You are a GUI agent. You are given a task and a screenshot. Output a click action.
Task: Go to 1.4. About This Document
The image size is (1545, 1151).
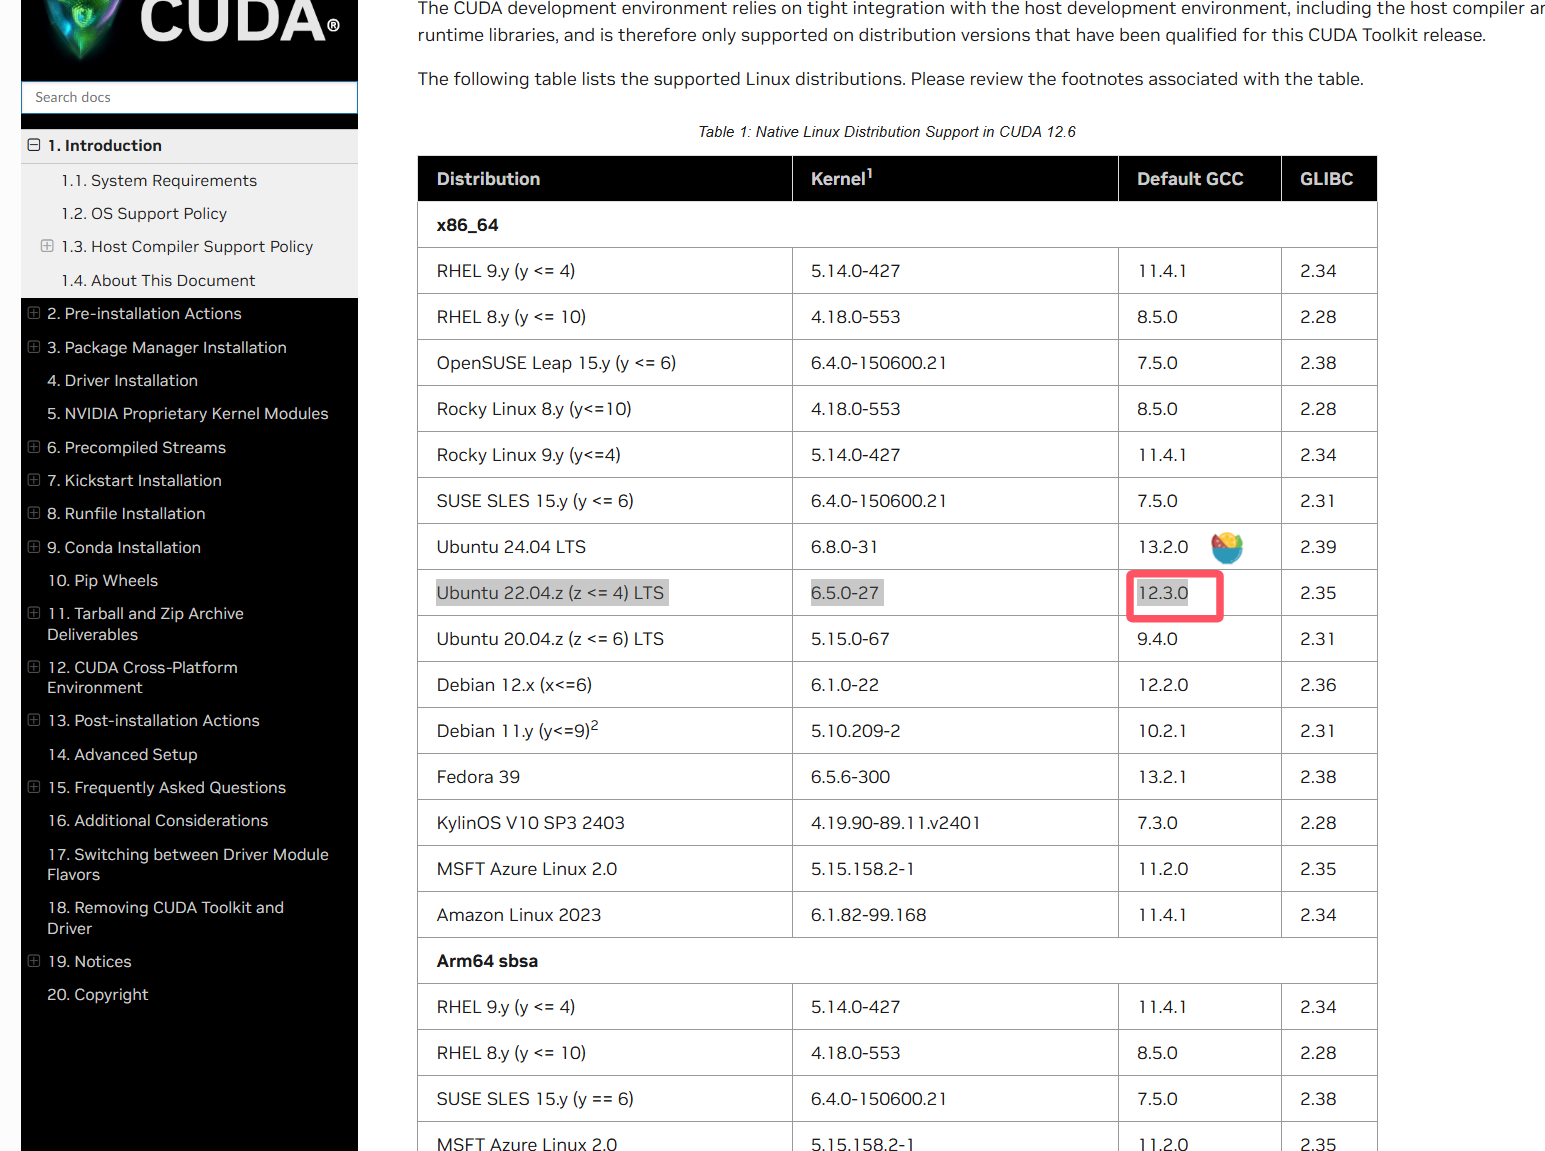[158, 280]
